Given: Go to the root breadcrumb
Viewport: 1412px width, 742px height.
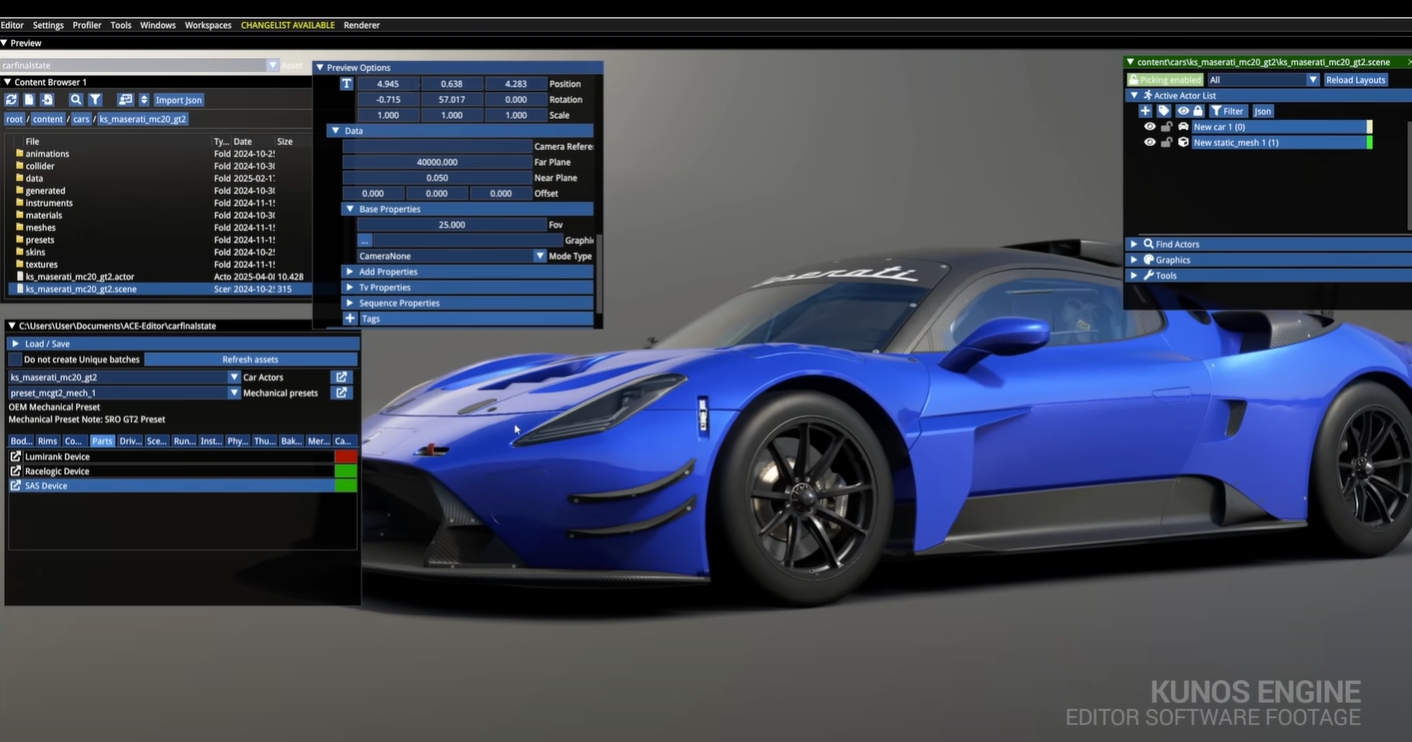Looking at the screenshot, I should pos(14,119).
